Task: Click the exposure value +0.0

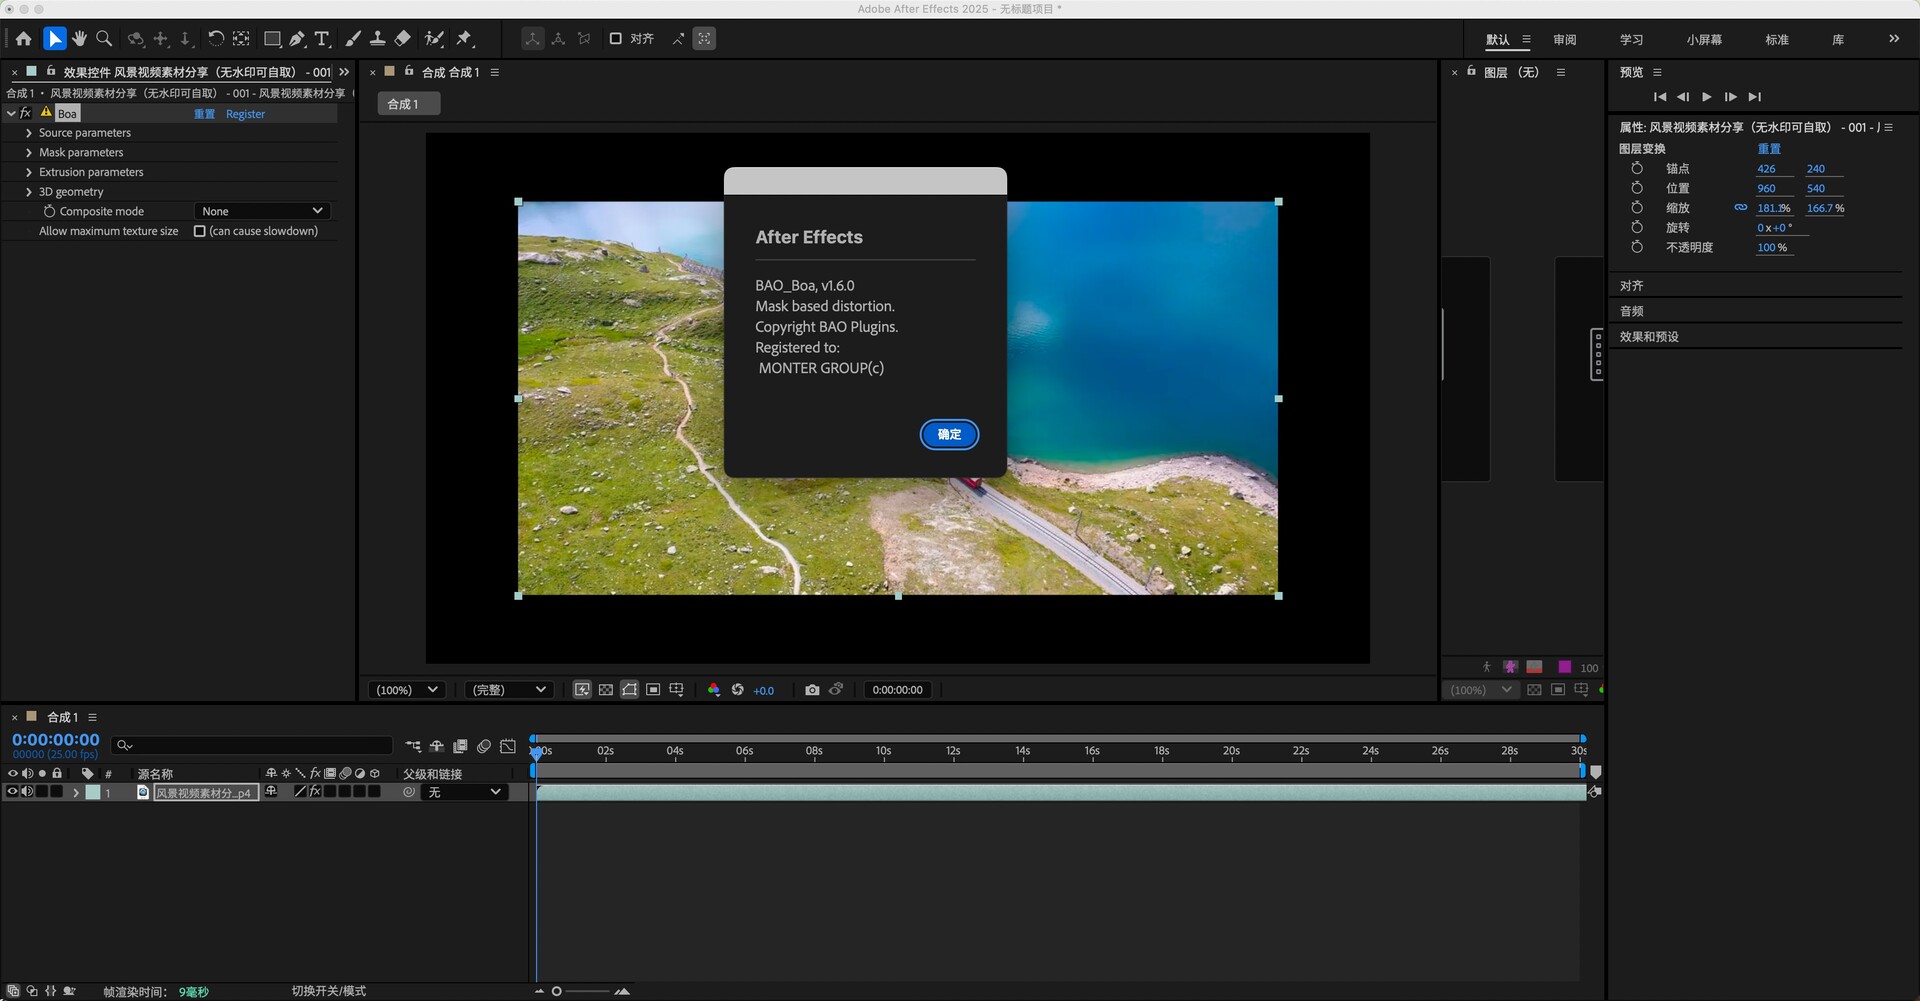Action: 764,691
